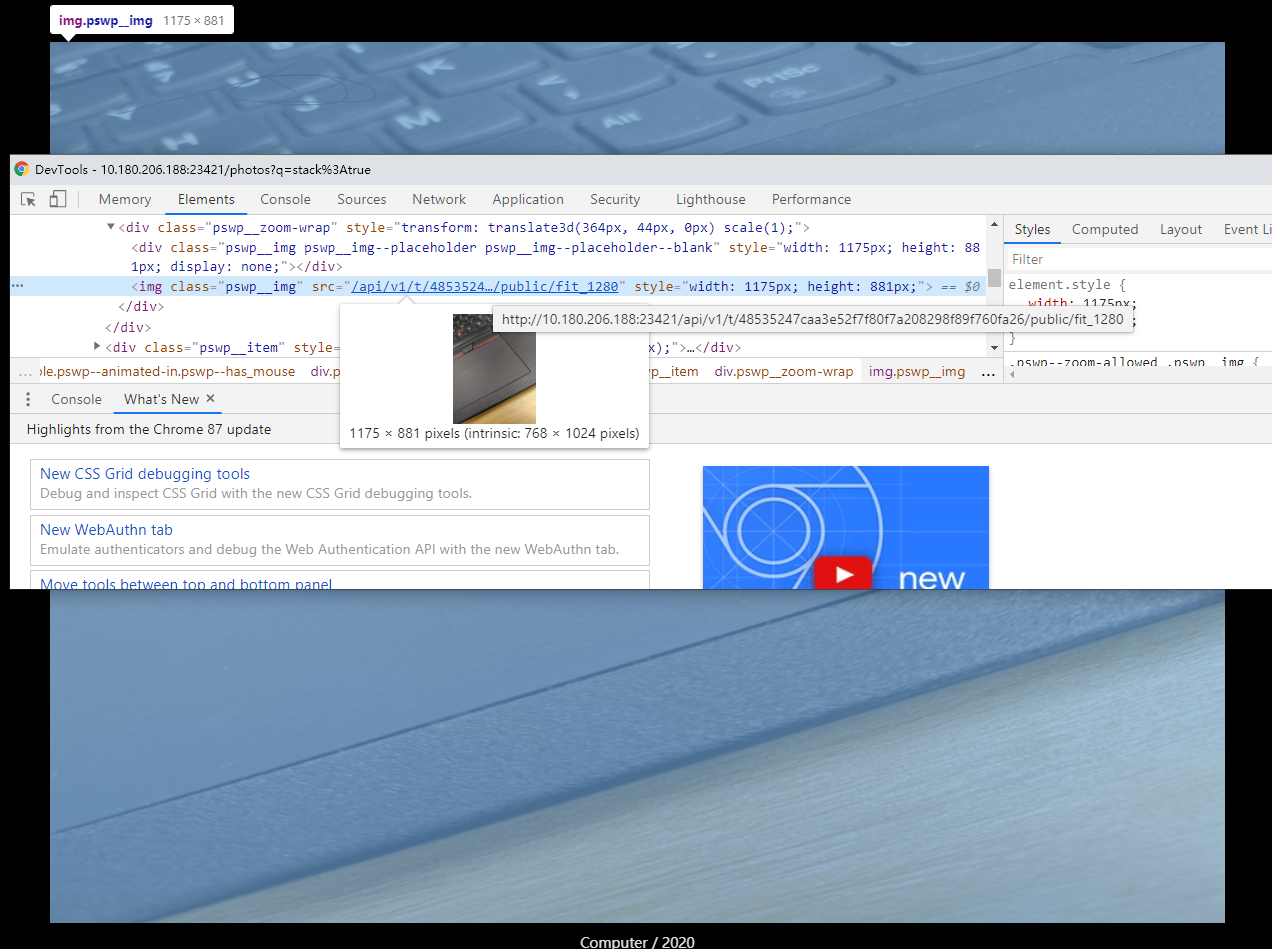
Task: Open the Console drawer three-dot menu
Action: 27,398
